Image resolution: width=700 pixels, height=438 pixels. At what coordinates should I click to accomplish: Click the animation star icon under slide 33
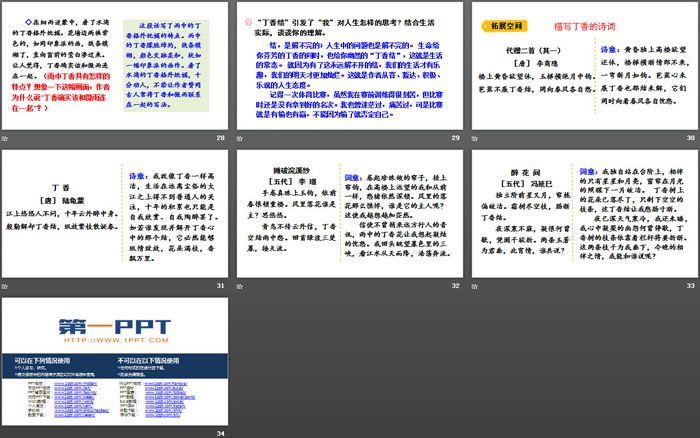point(474,287)
